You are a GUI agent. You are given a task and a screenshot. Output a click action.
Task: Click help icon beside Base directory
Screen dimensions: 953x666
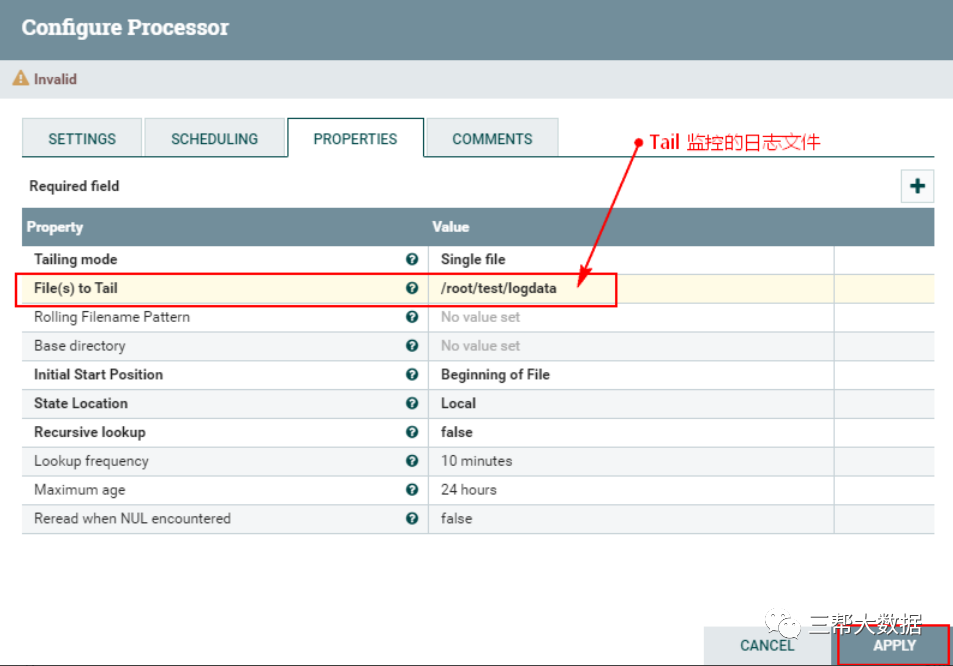(x=412, y=346)
